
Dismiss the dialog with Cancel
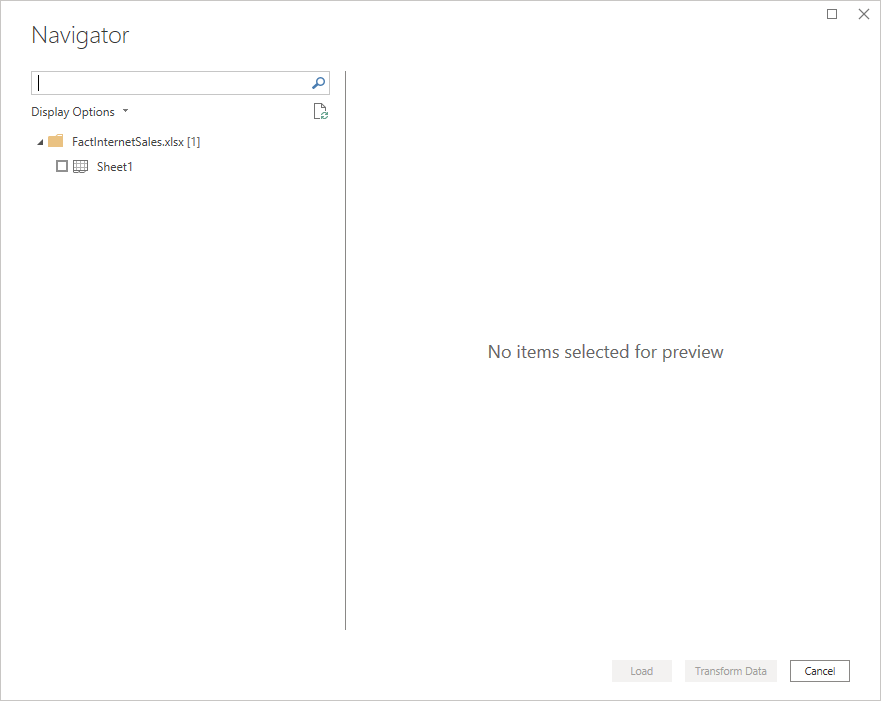click(x=819, y=670)
